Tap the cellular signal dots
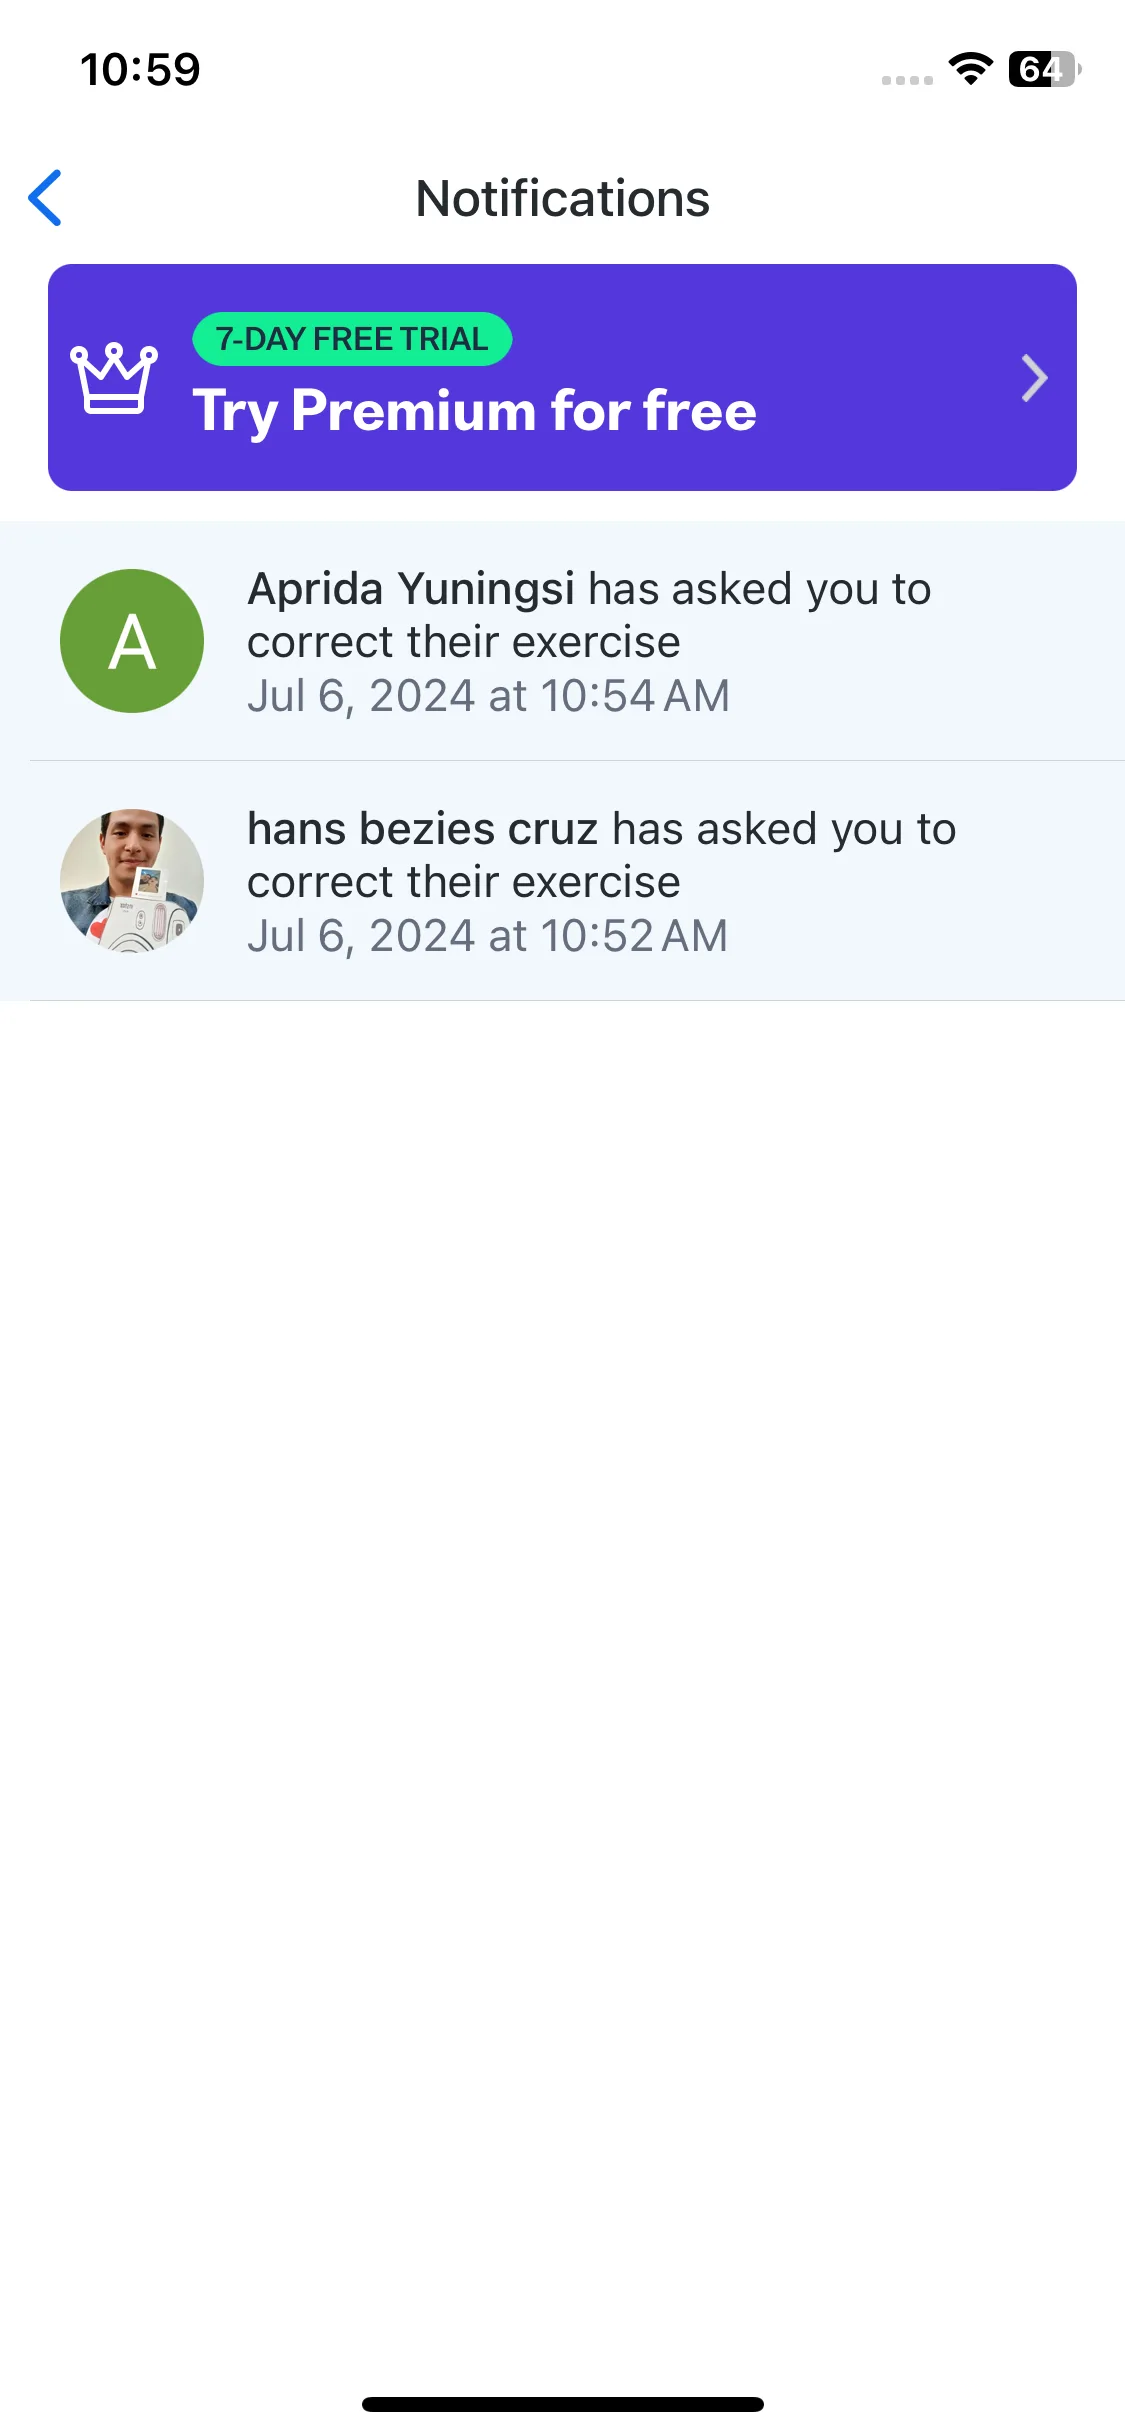1125x2436 pixels. (x=907, y=80)
